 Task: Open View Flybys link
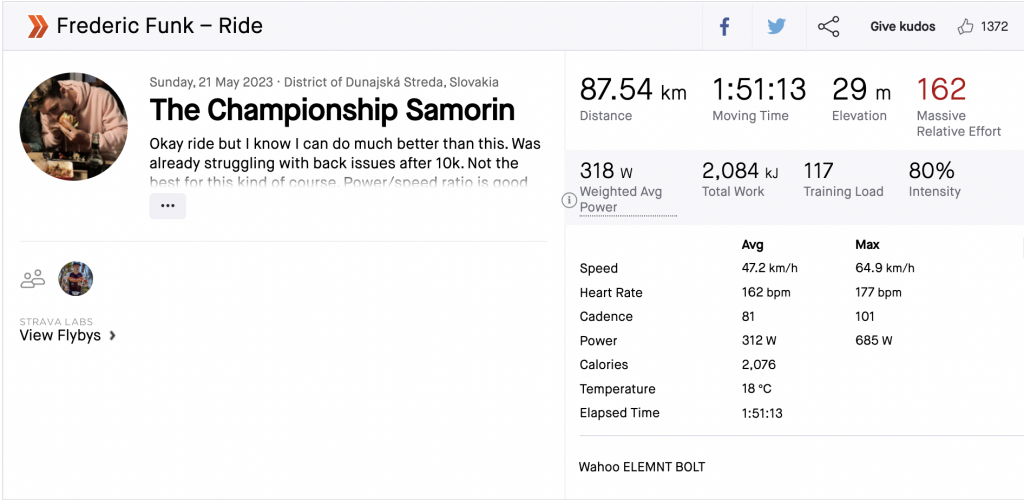pyautogui.click(x=60, y=336)
